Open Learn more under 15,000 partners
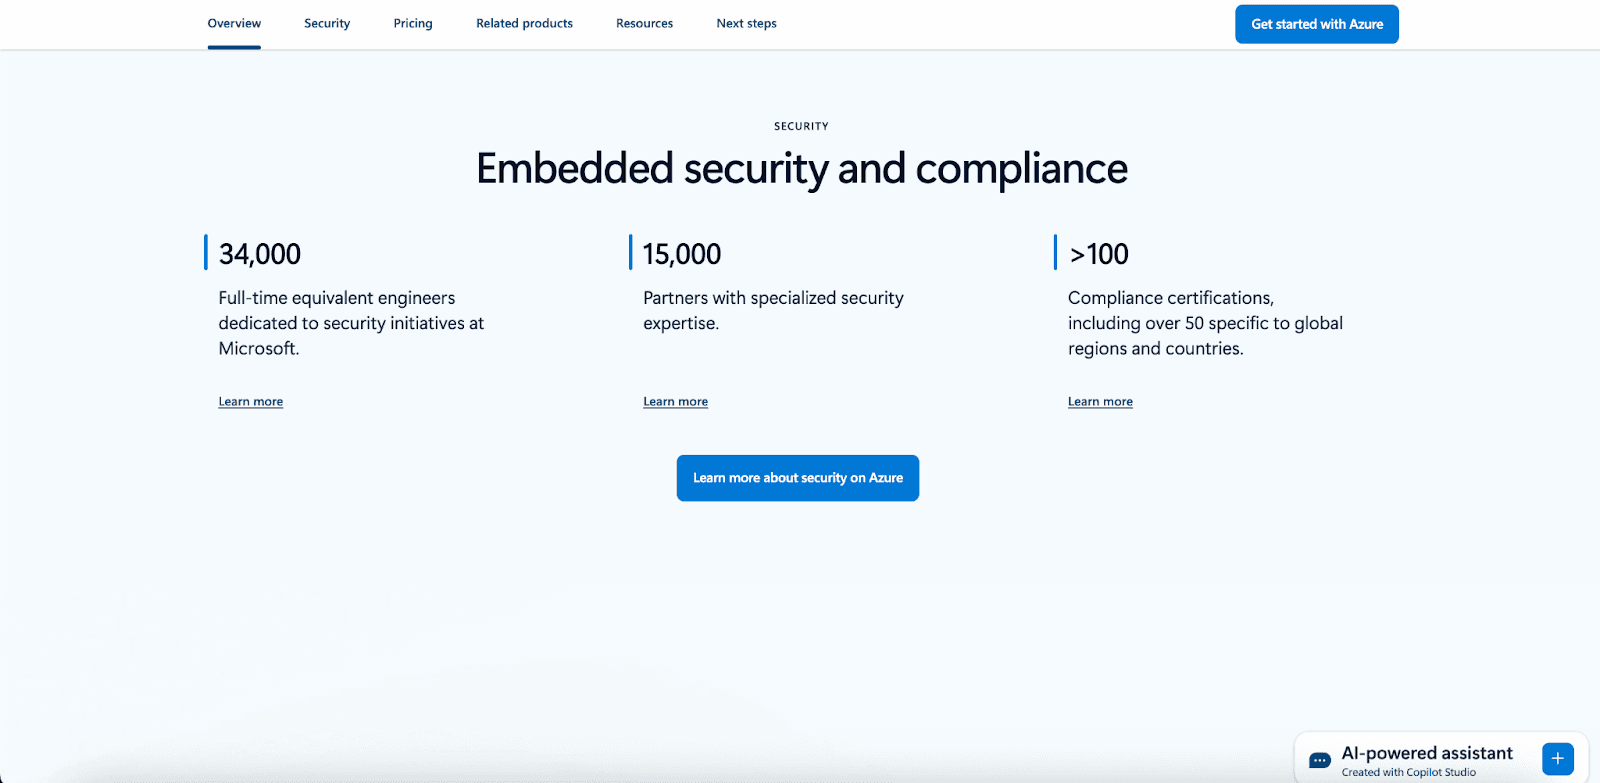Screen dimensions: 1600x783 pos(675,401)
